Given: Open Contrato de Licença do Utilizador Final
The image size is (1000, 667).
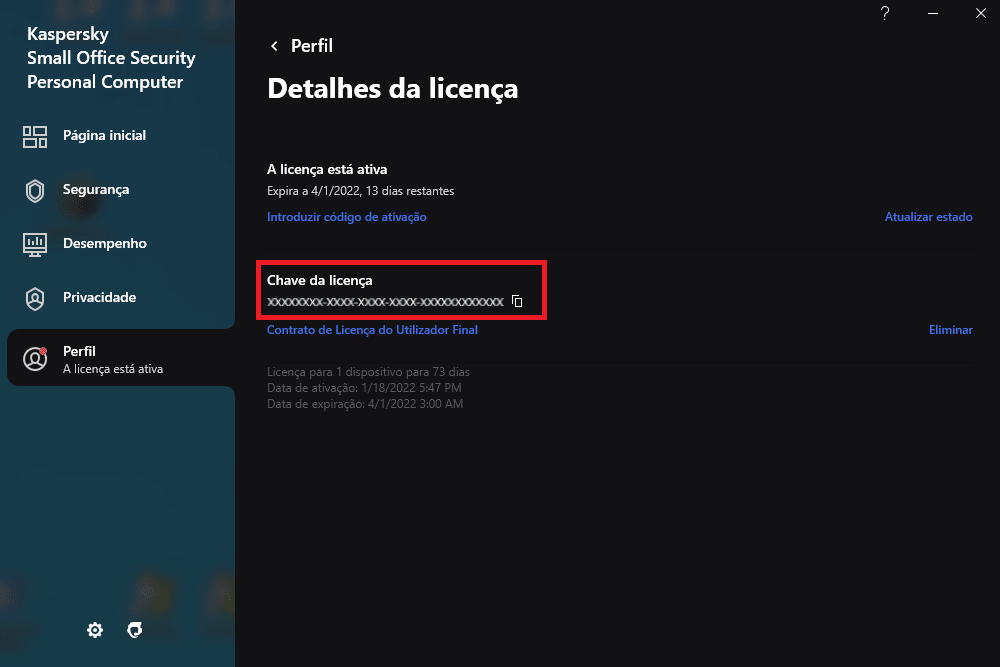Looking at the screenshot, I should (x=372, y=330).
